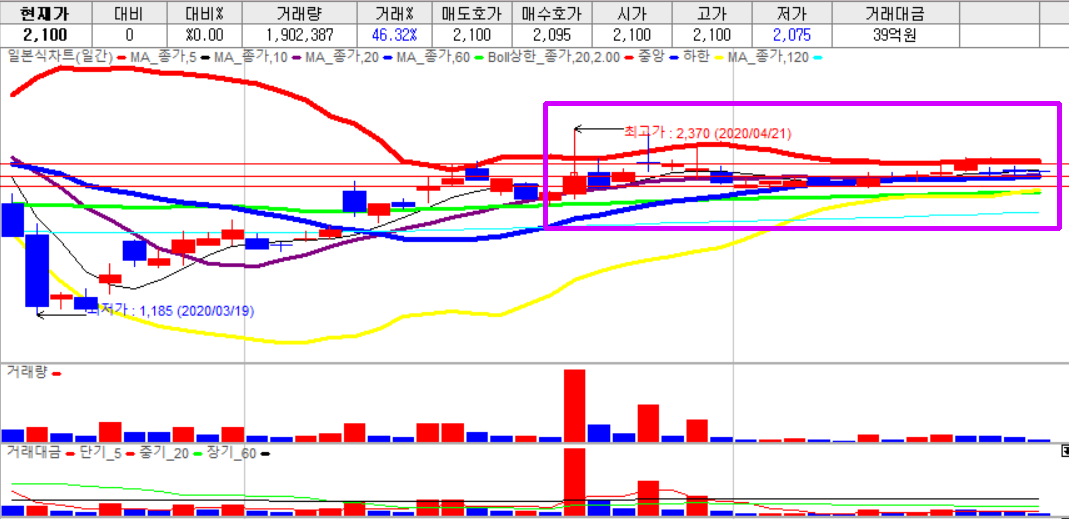Click the MA_종가,5 legend label
The width and height of the screenshot is (1069, 519).
click(x=164, y=57)
